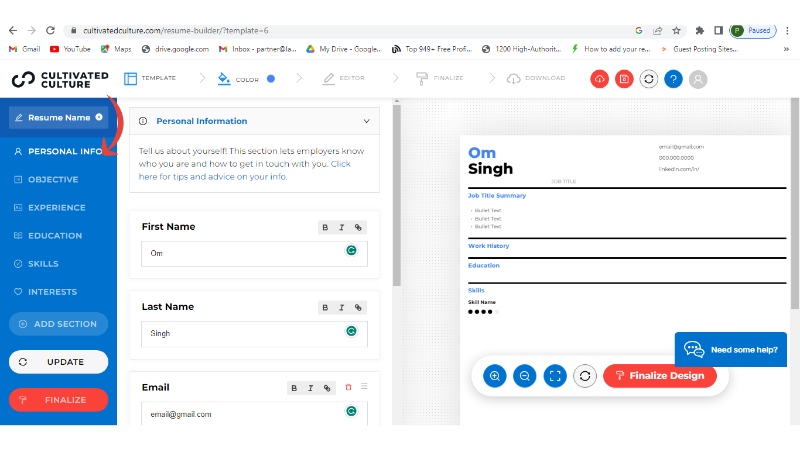
Task: Click the zoom out magnifier icon
Action: tap(524, 376)
